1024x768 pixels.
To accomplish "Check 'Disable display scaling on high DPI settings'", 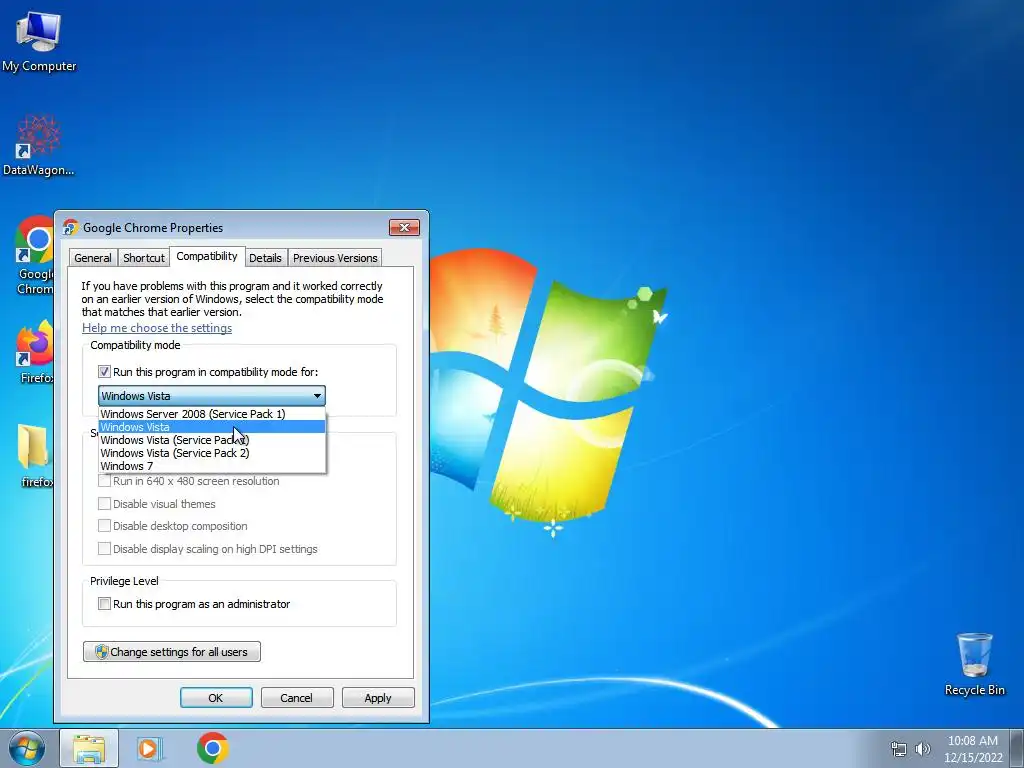I will tap(104, 549).
